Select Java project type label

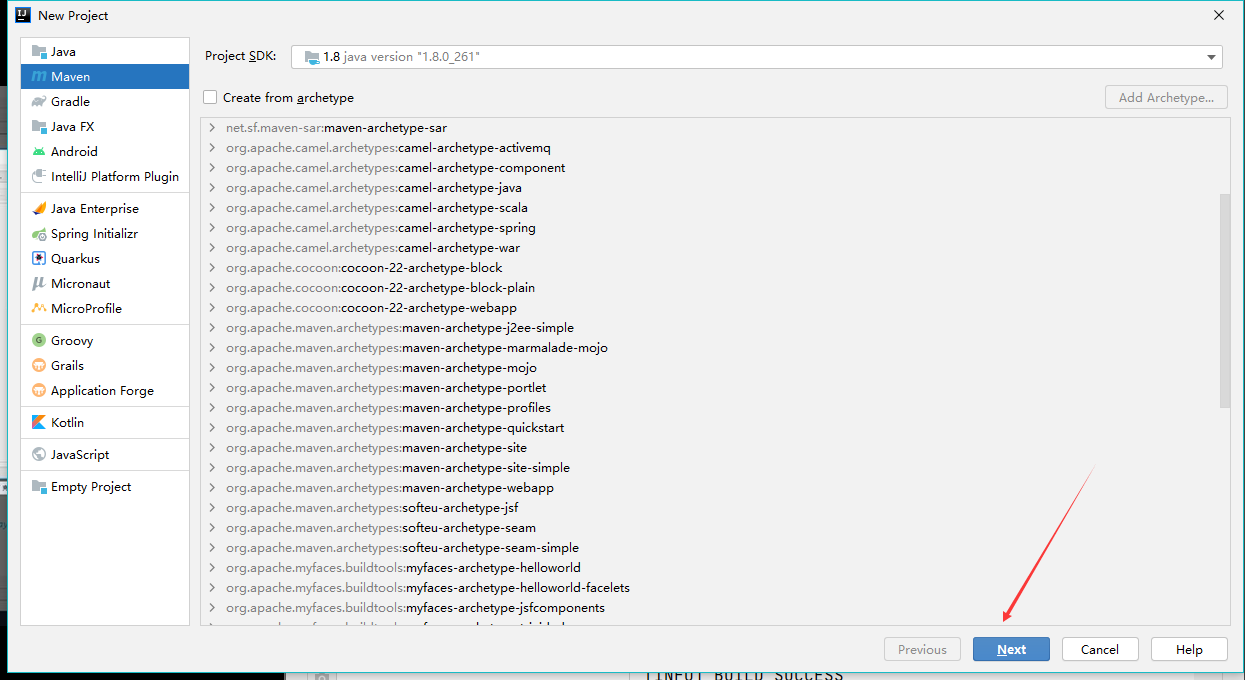[x=63, y=51]
